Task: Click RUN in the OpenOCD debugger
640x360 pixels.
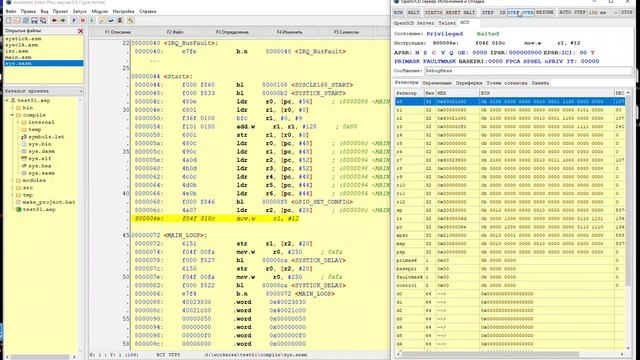Action: (x=398, y=13)
